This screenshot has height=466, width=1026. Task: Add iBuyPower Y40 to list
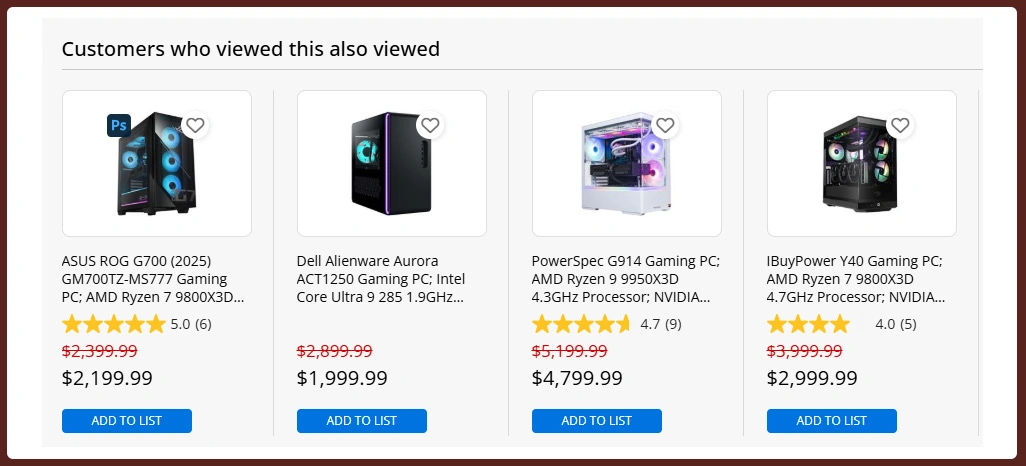coord(832,421)
